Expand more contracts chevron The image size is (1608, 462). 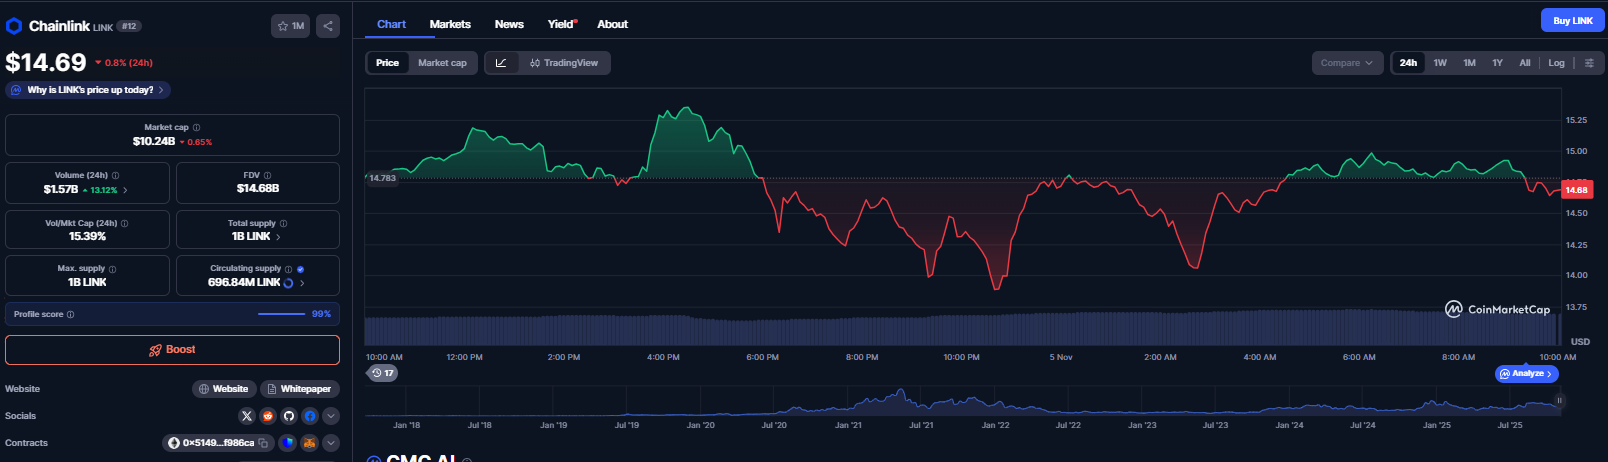[x=331, y=443]
